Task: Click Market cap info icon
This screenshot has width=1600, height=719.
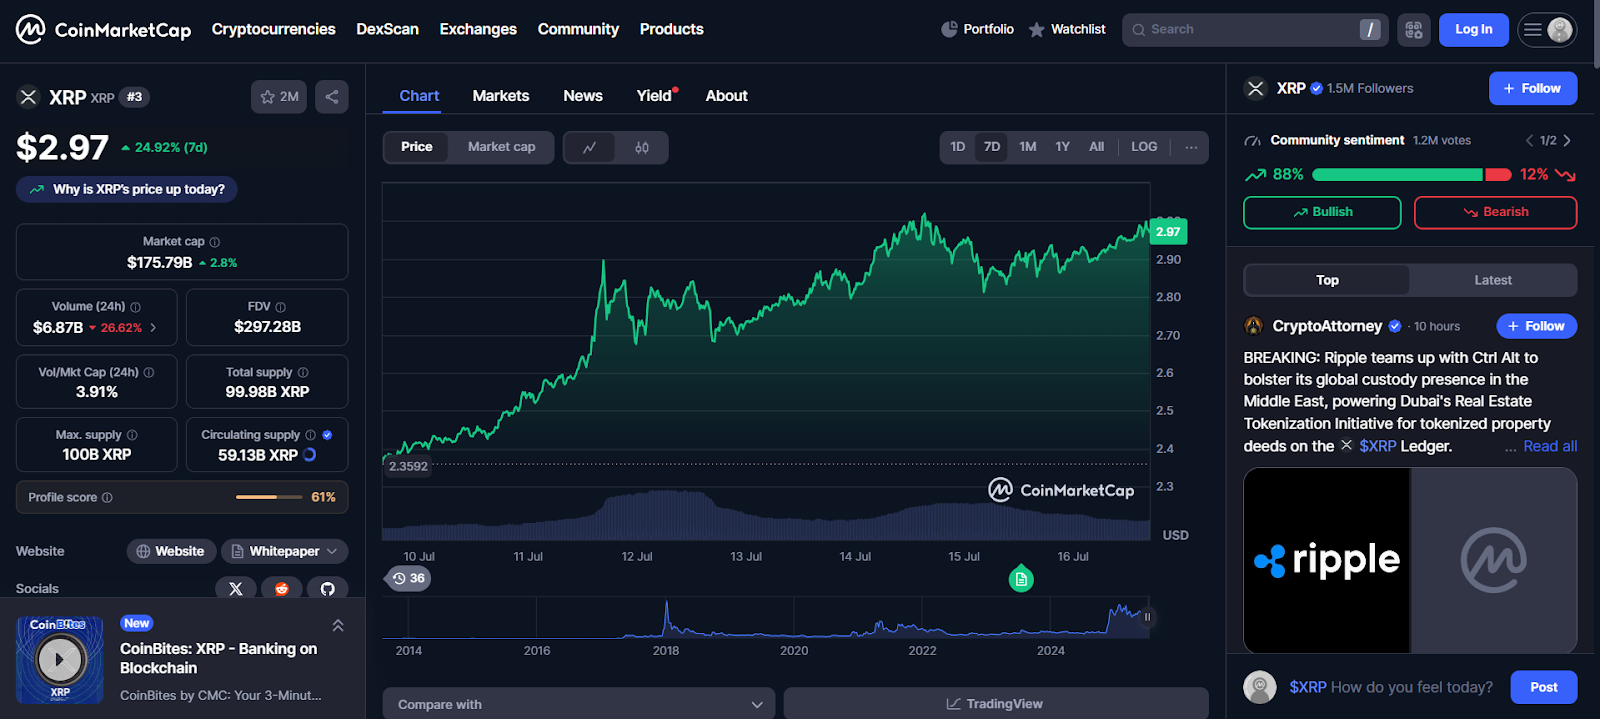Action: point(215,242)
